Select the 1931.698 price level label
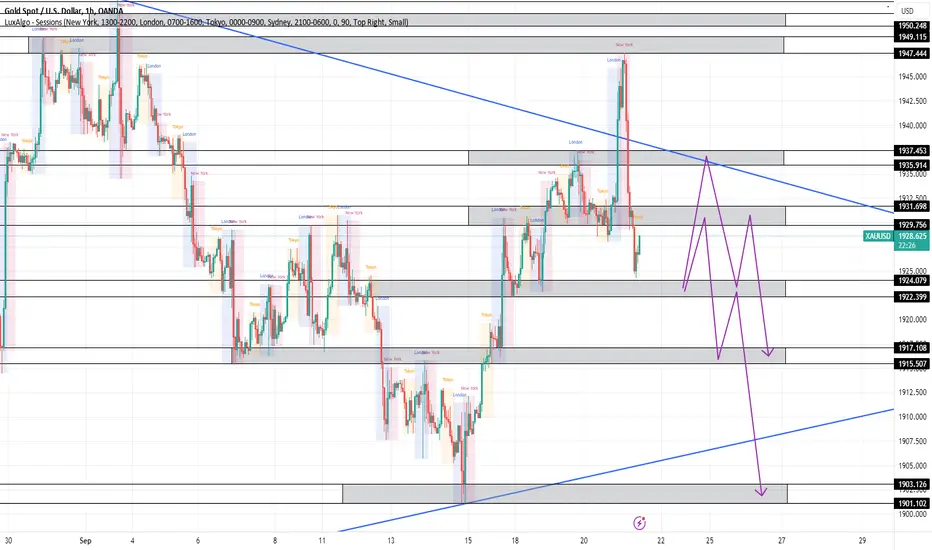Viewport: 932px width, 550px height. coord(911,206)
